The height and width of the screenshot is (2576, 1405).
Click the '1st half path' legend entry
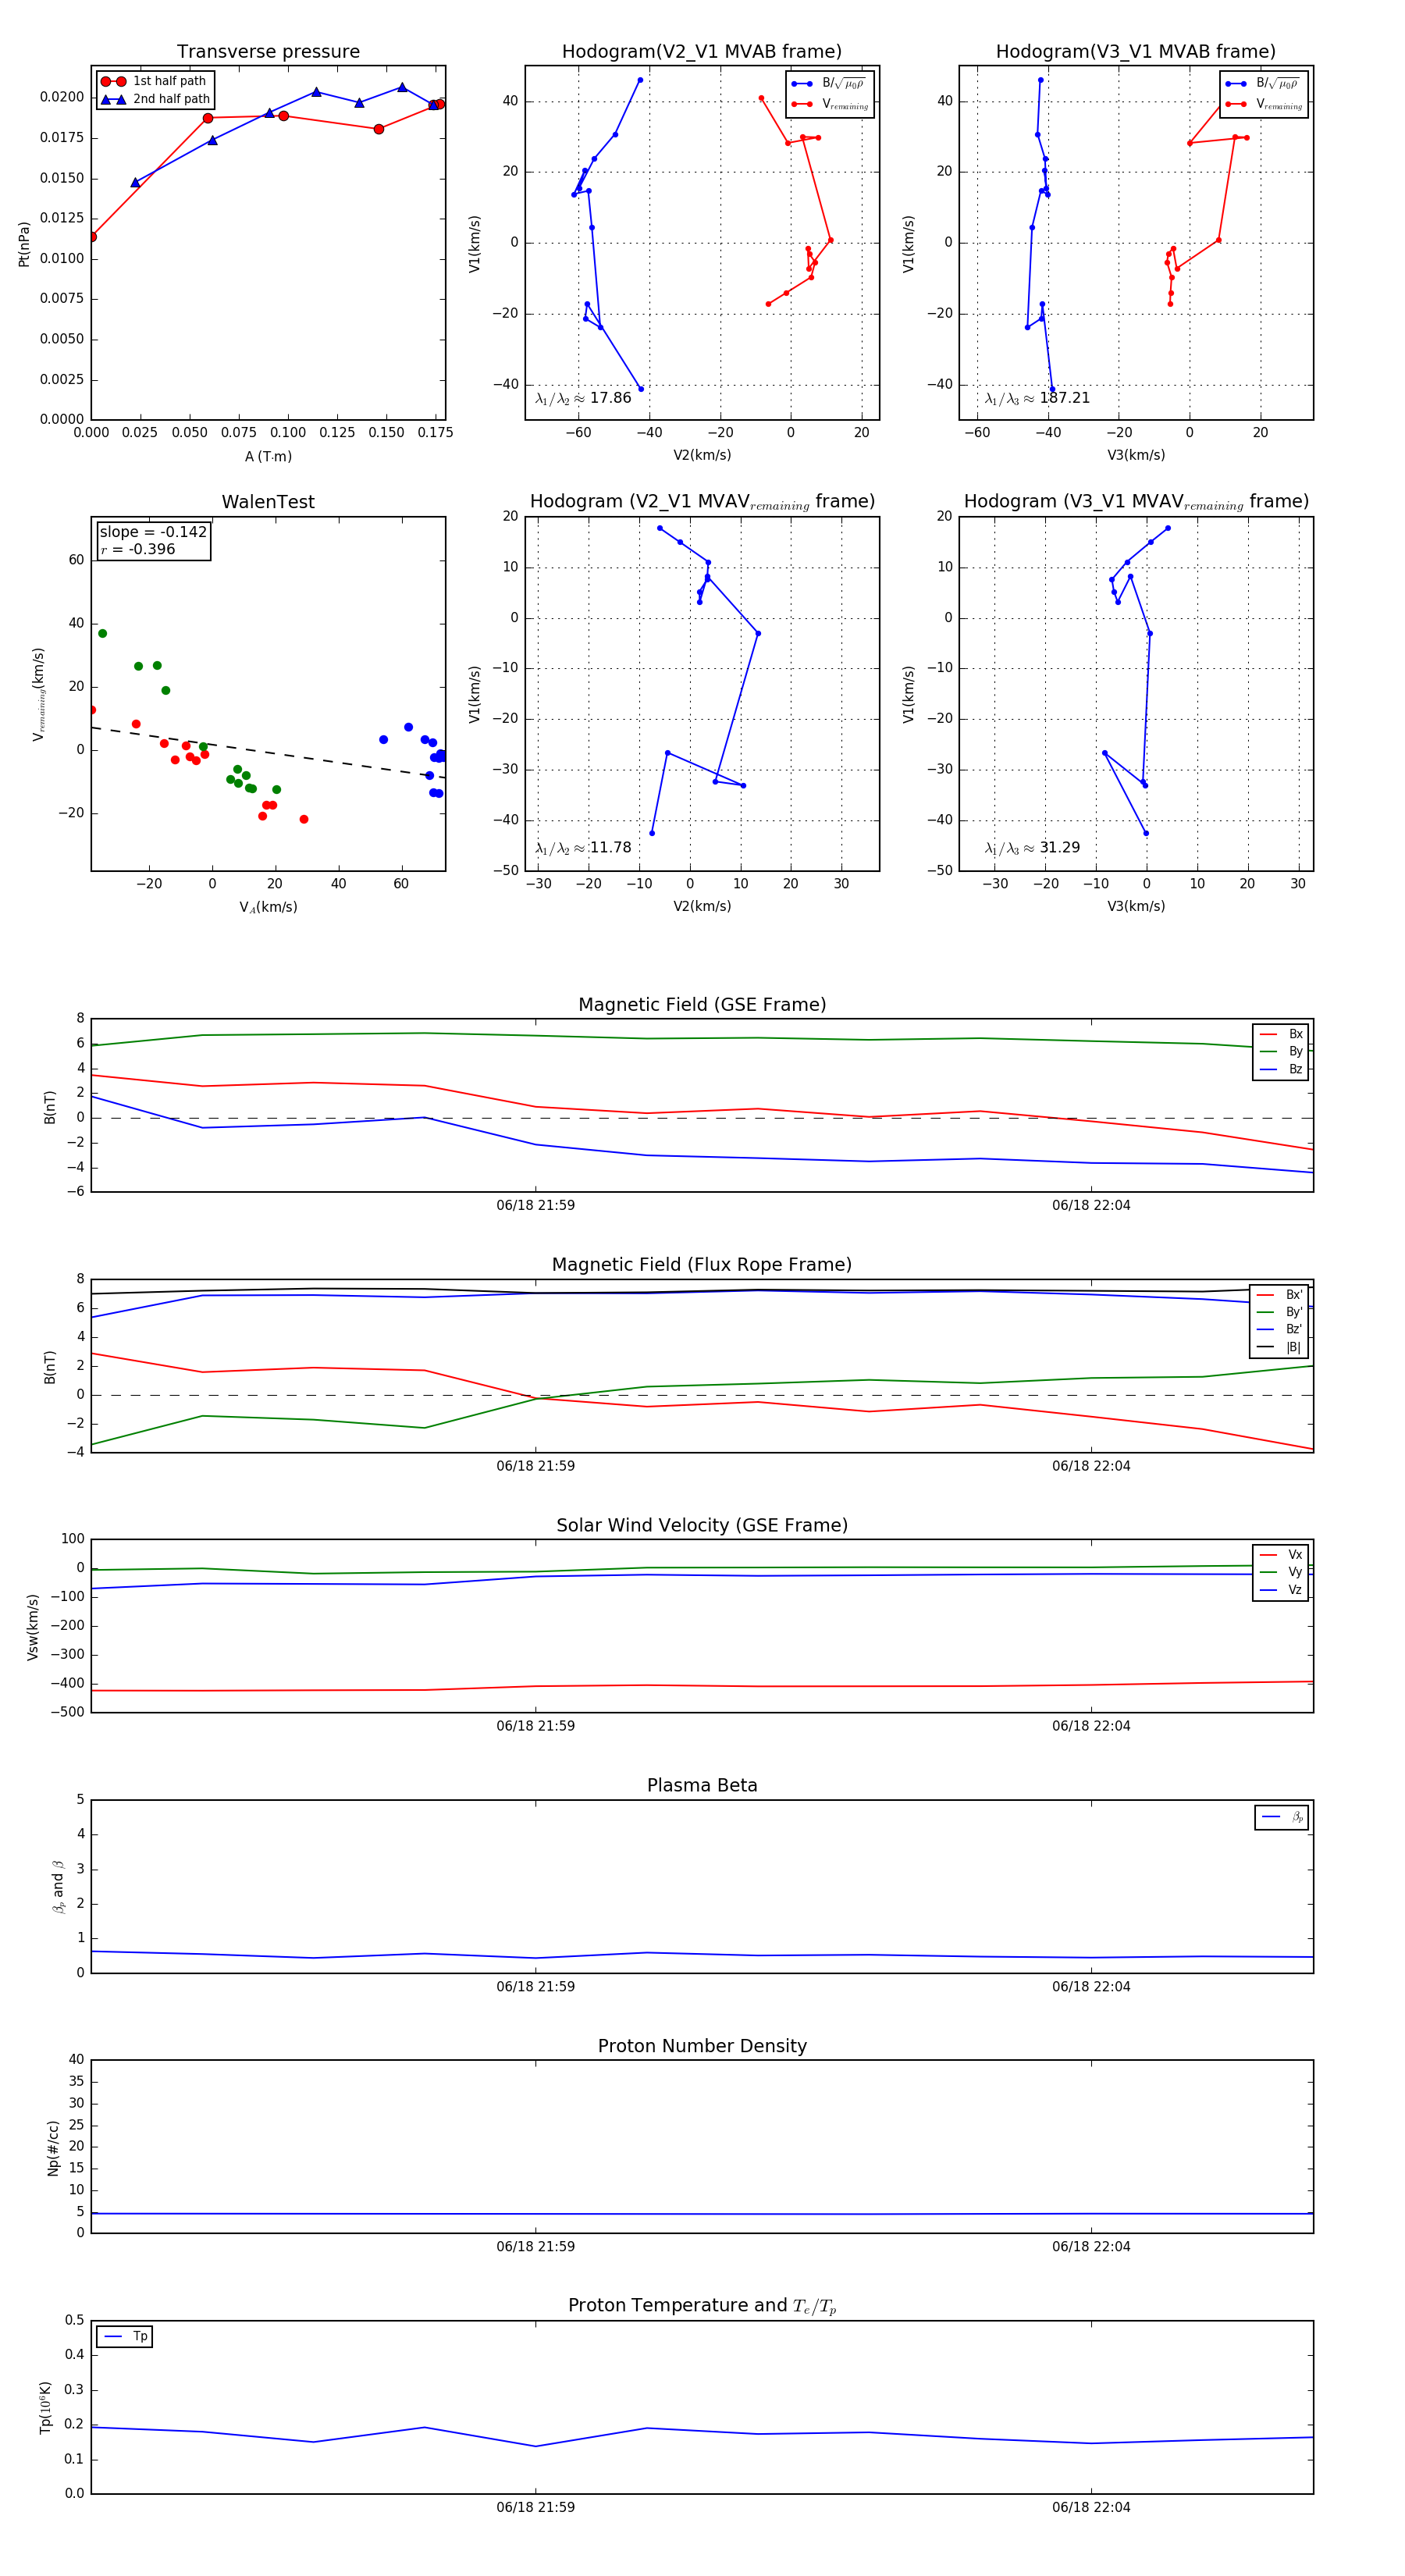pos(154,81)
